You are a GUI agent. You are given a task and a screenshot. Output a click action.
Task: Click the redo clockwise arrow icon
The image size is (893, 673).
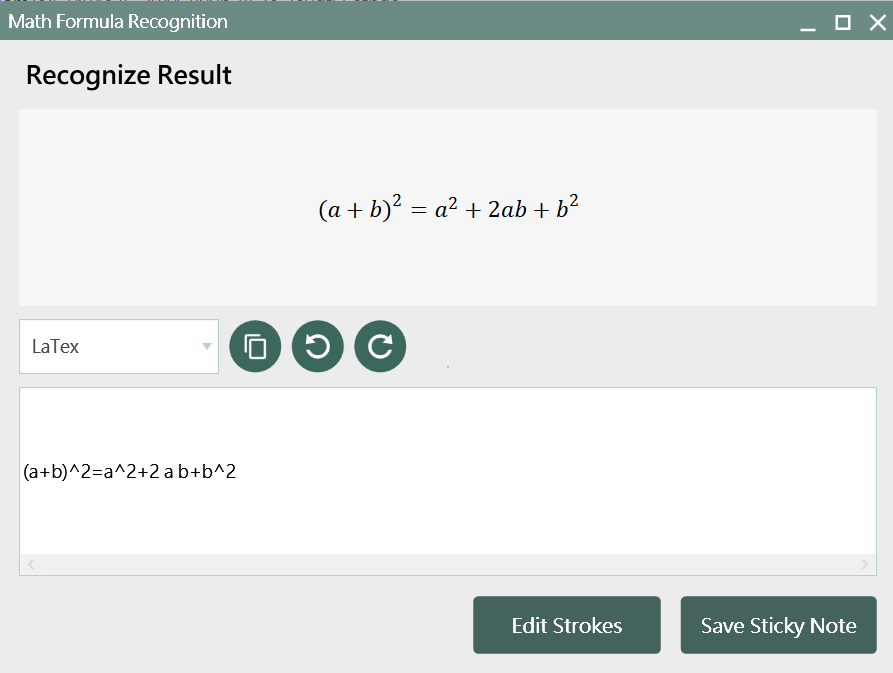(x=380, y=346)
